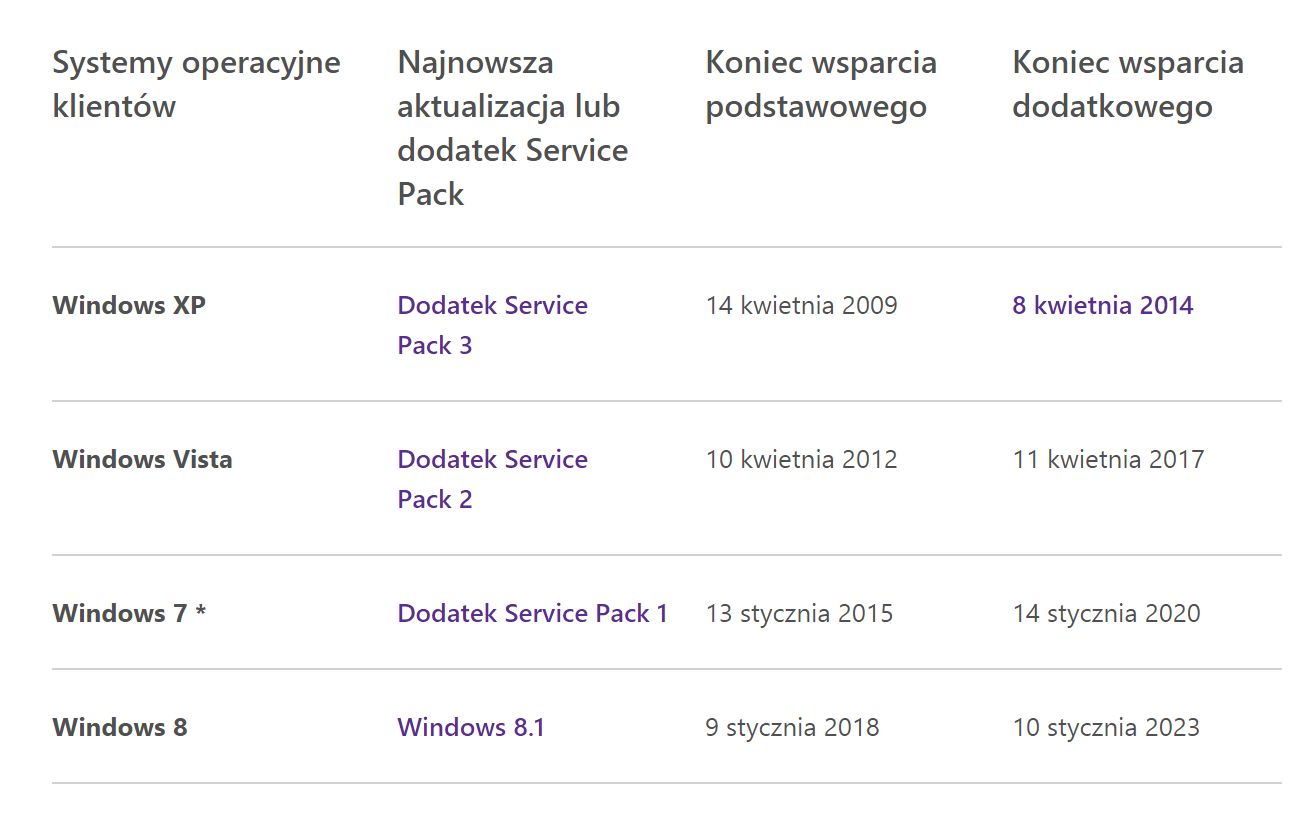
Task: Select the date 10 stycznia 2023
Action: tap(1105, 727)
